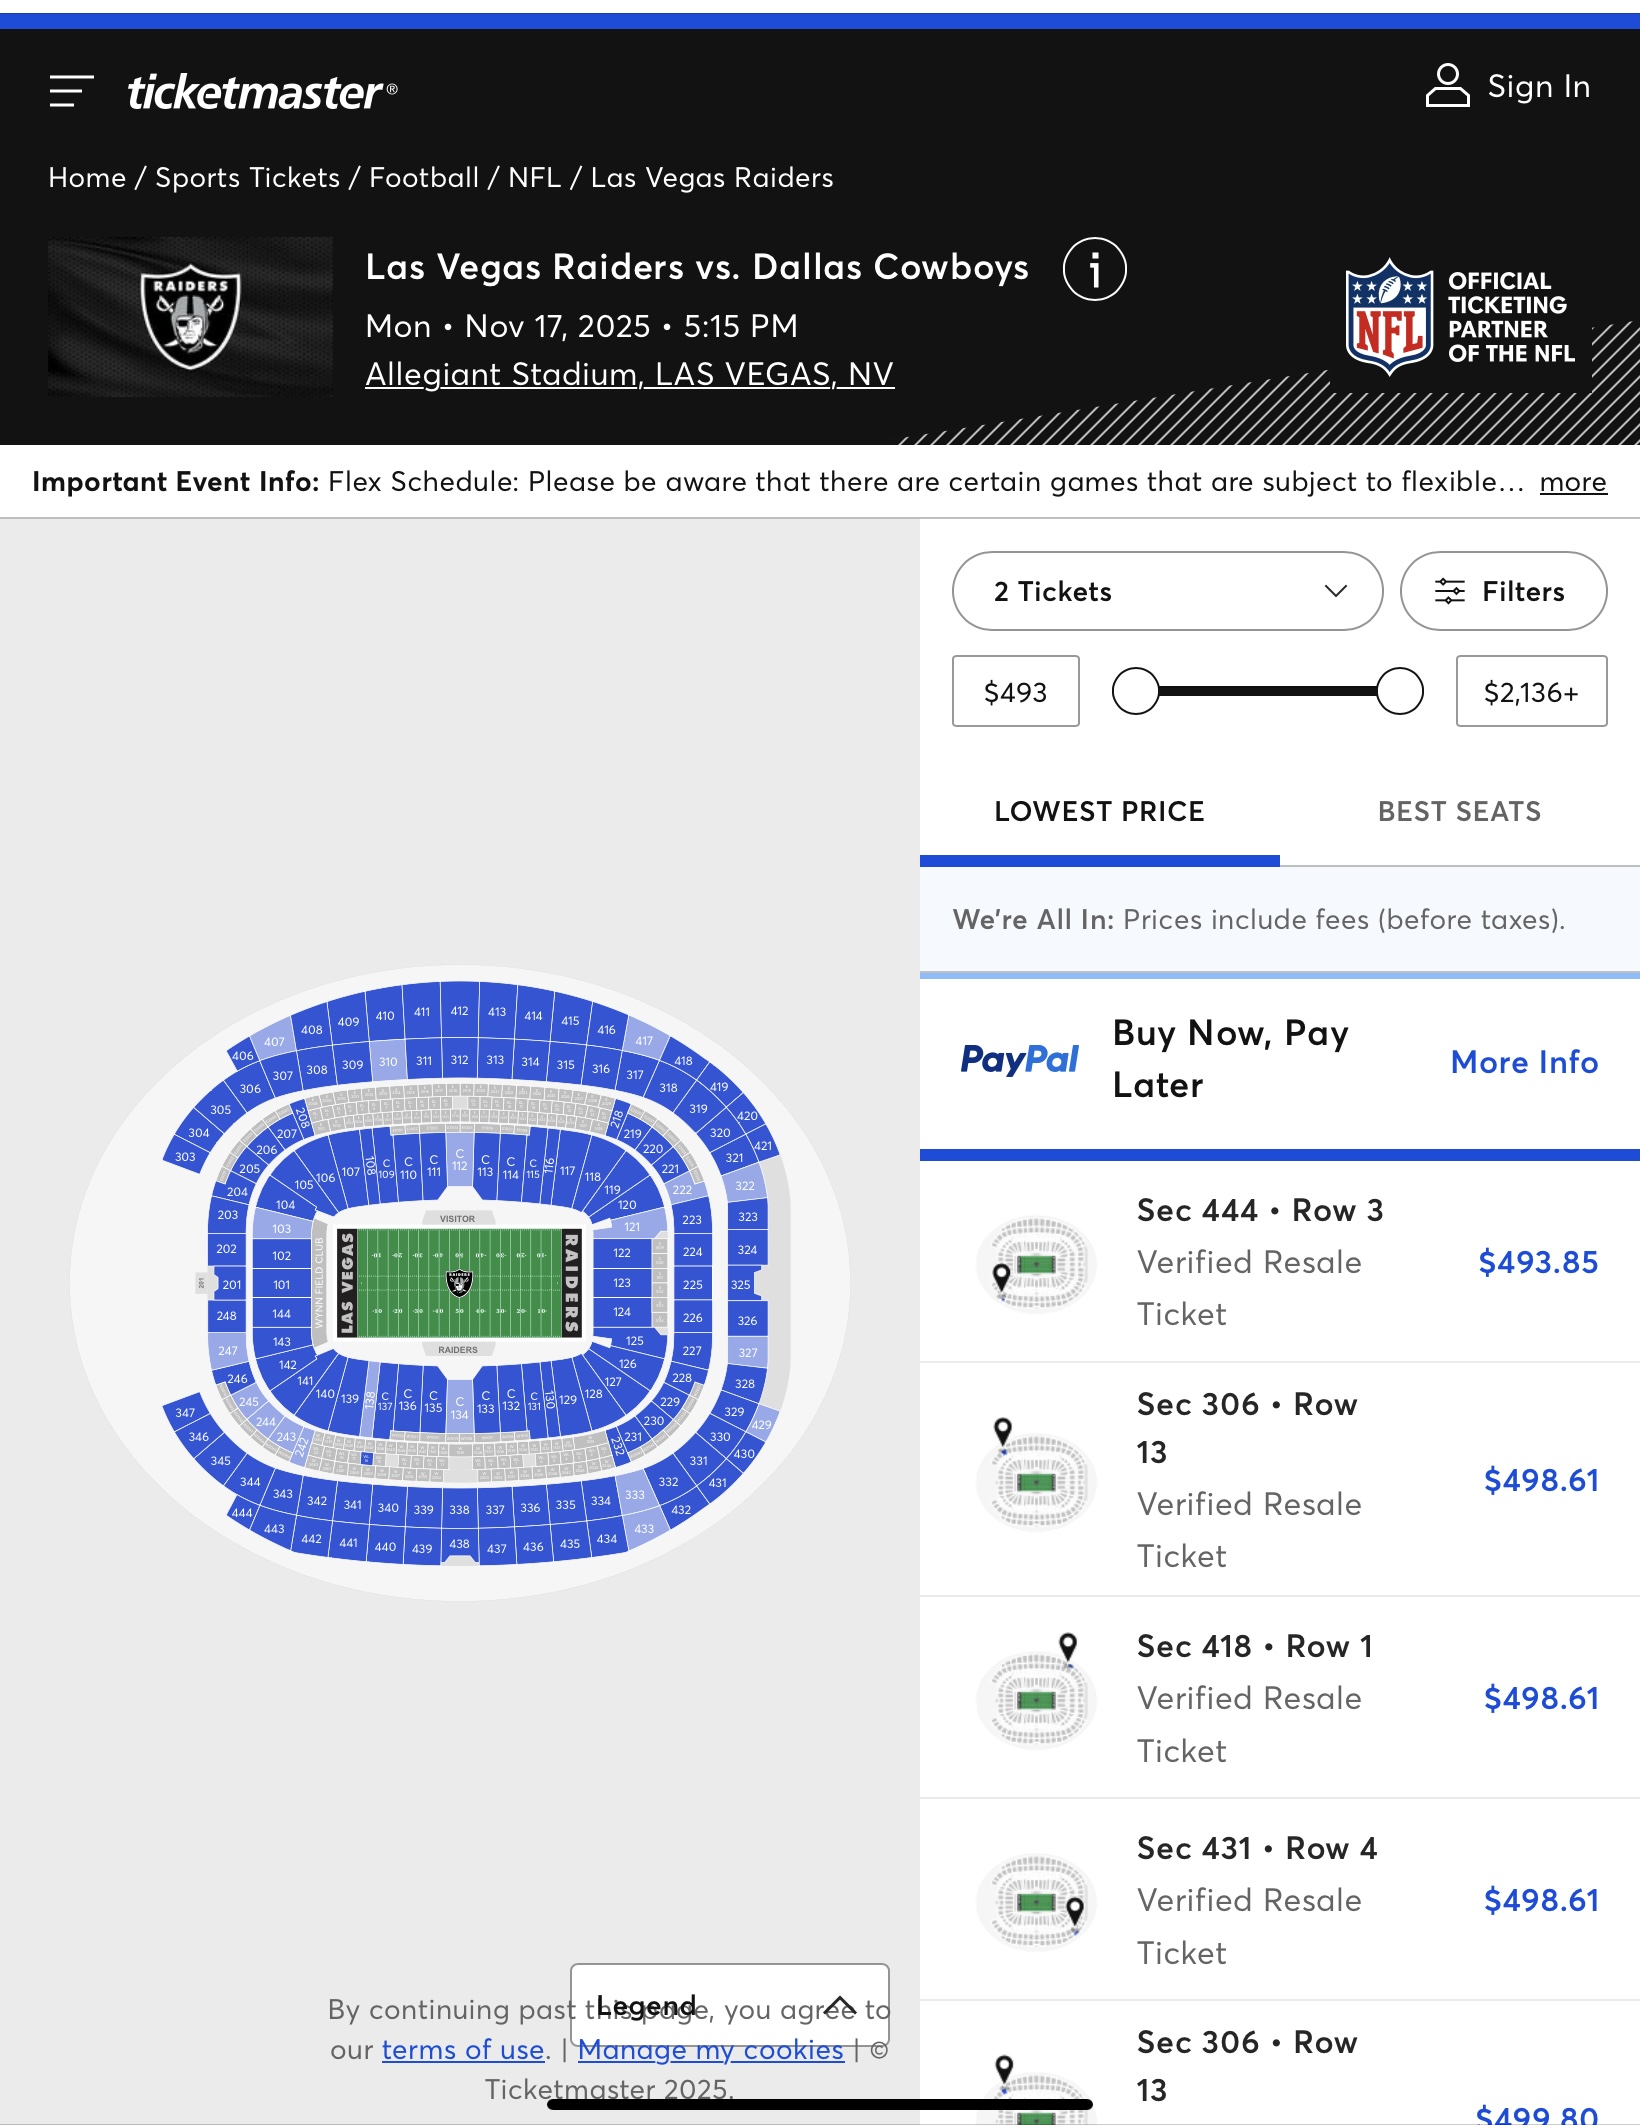Viewport: 1640px width, 2125px height.
Task: Select the Lowest Price tab
Action: pyautogui.click(x=1099, y=811)
